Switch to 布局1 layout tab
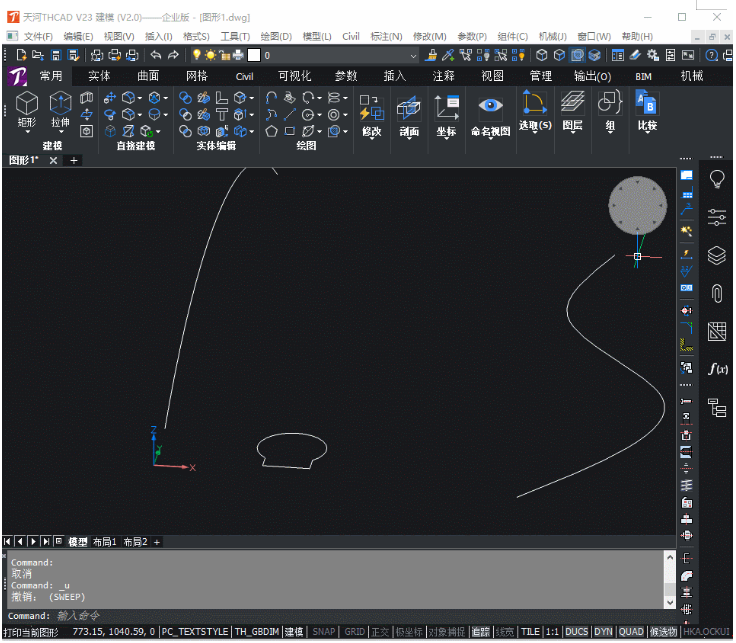 [x=105, y=542]
